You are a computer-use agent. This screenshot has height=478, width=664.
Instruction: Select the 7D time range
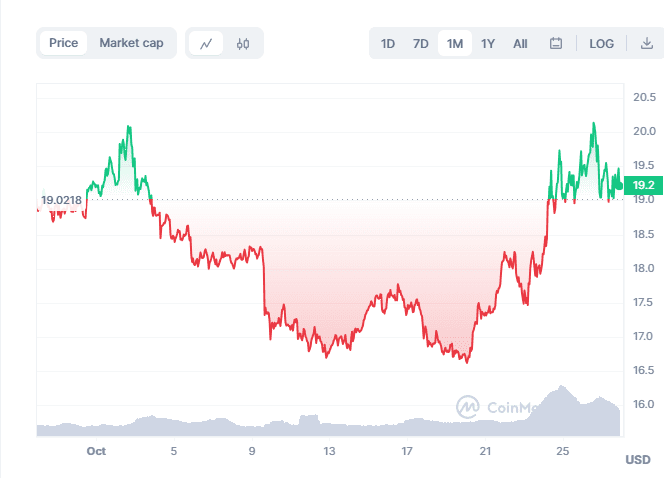tap(421, 44)
